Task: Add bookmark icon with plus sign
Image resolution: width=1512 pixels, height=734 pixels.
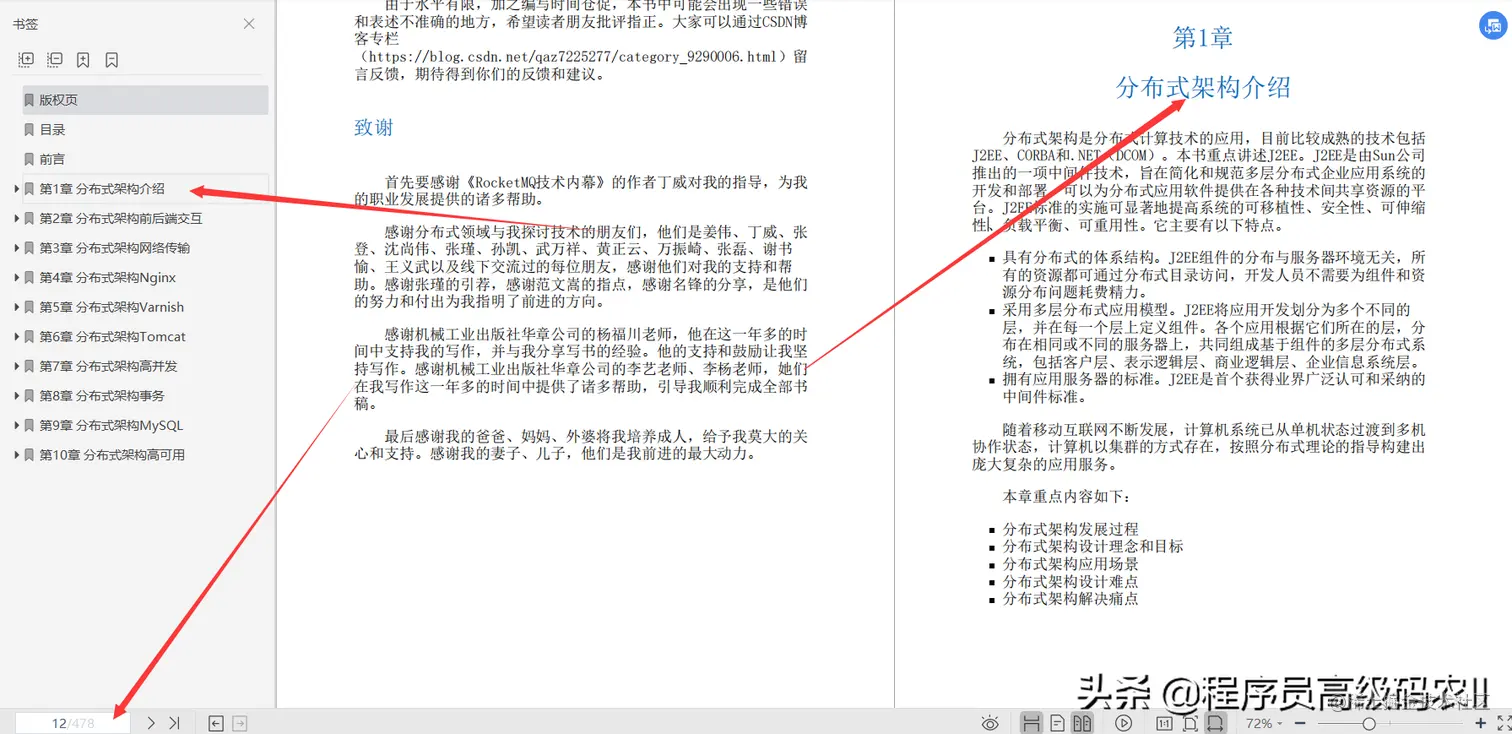Action: 83,60
